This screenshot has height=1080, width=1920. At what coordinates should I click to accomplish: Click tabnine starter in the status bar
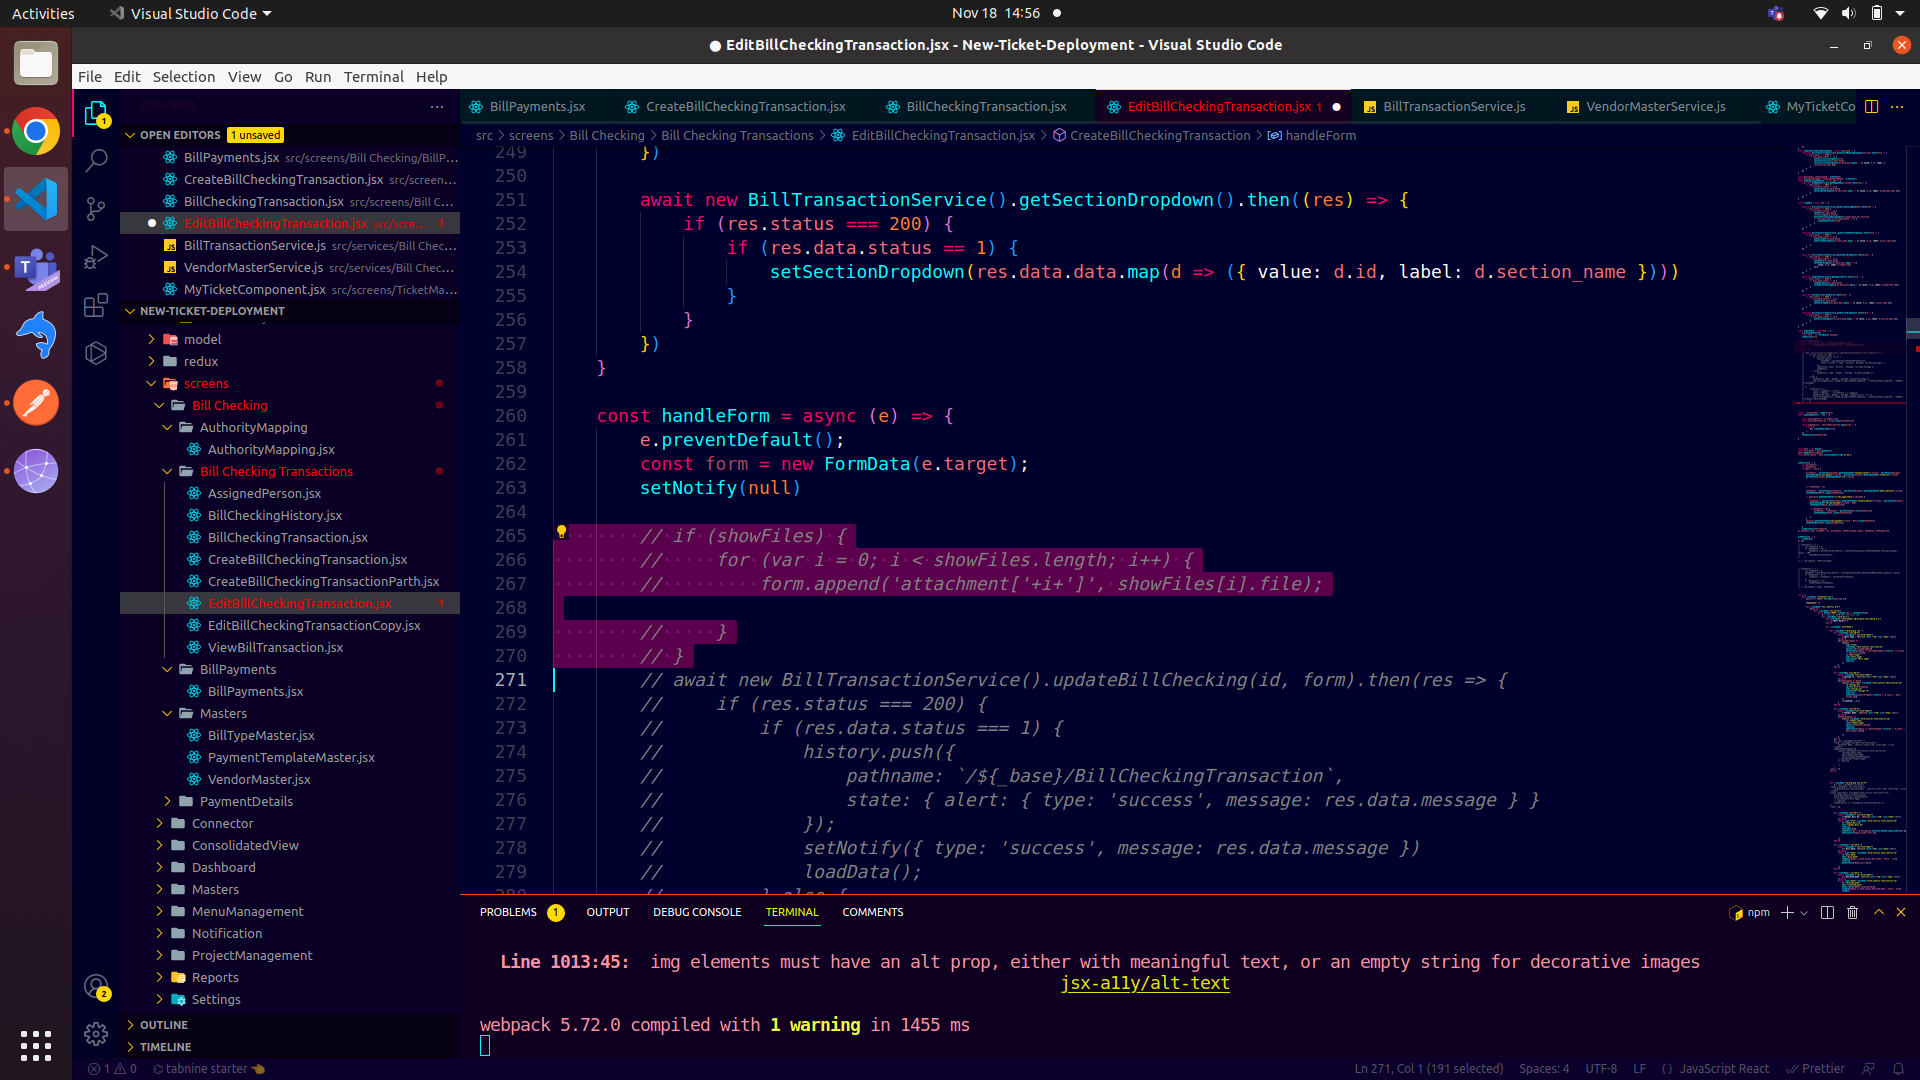click(208, 1068)
